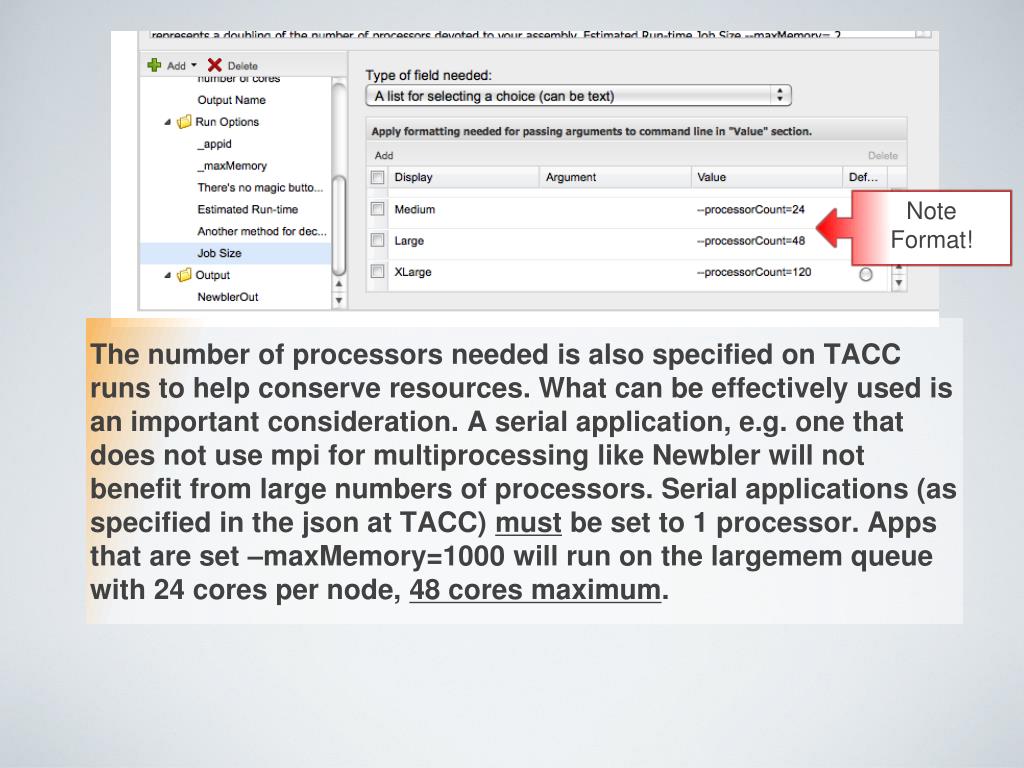
Task: Click the Value column header
Action: pos(767,177)
